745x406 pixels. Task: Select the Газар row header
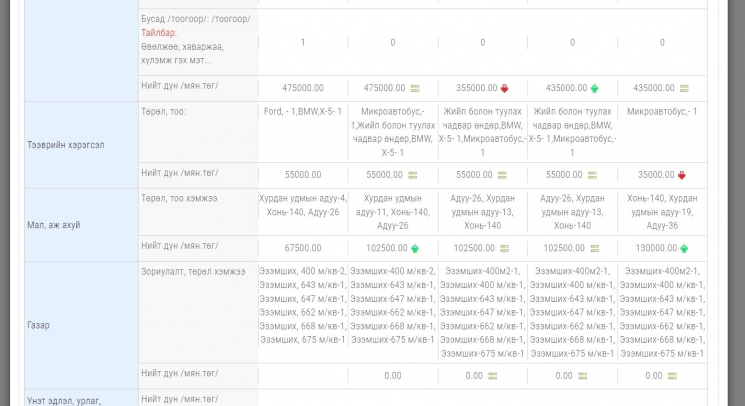click(39, 325)
